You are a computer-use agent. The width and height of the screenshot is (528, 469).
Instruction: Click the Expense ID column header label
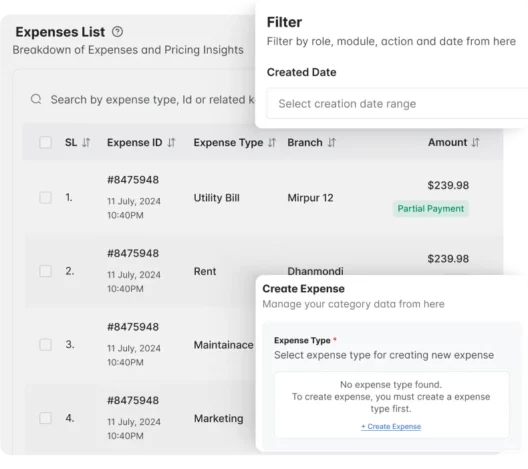[135, 143]
